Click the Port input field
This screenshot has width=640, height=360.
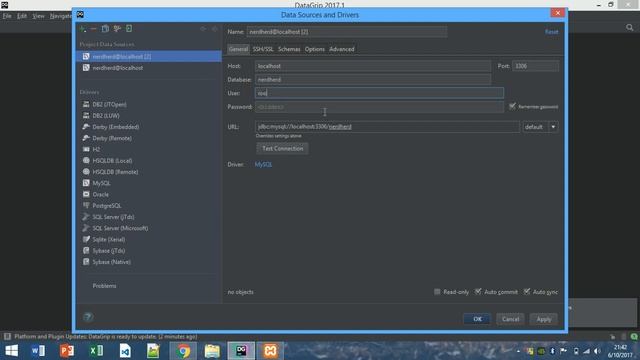tap(535, 66)
